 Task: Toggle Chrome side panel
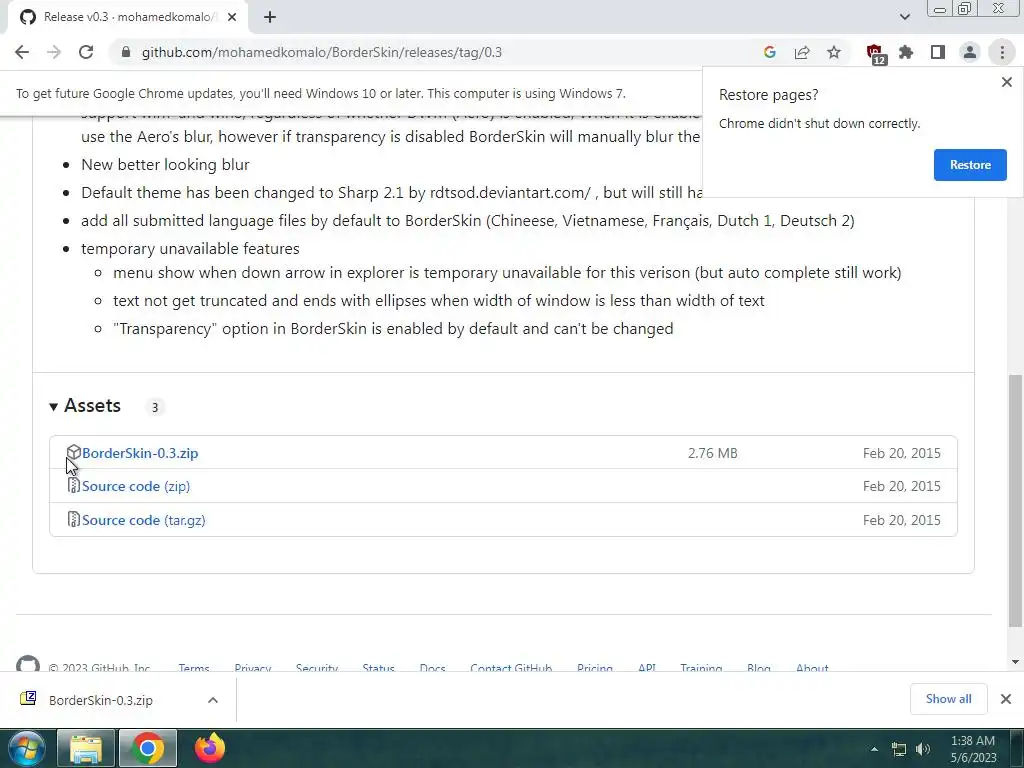938,52
